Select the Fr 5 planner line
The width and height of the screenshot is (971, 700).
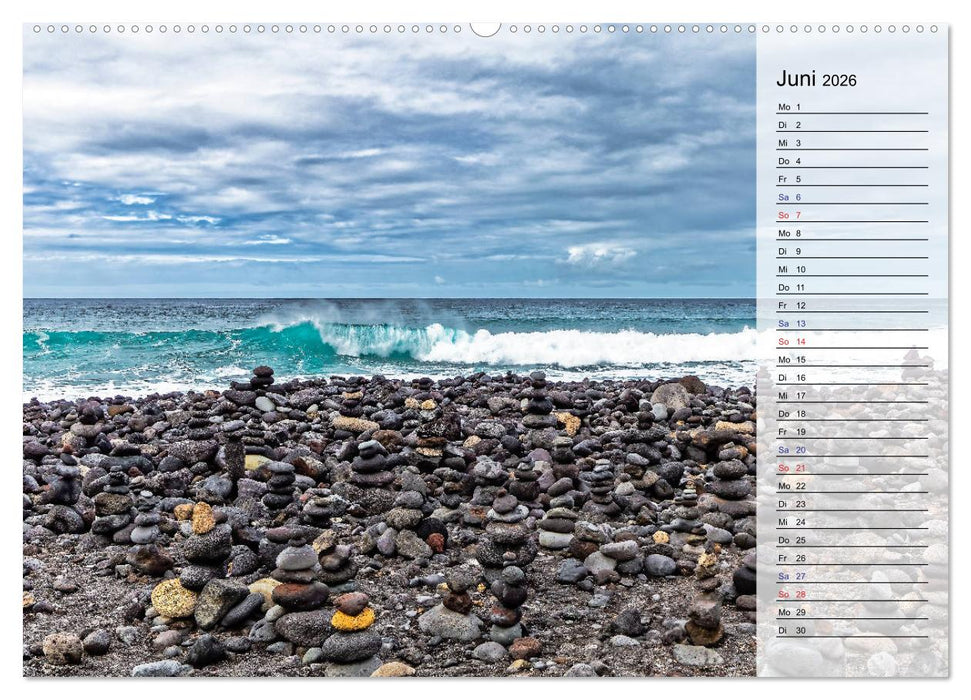pos(850,178)
